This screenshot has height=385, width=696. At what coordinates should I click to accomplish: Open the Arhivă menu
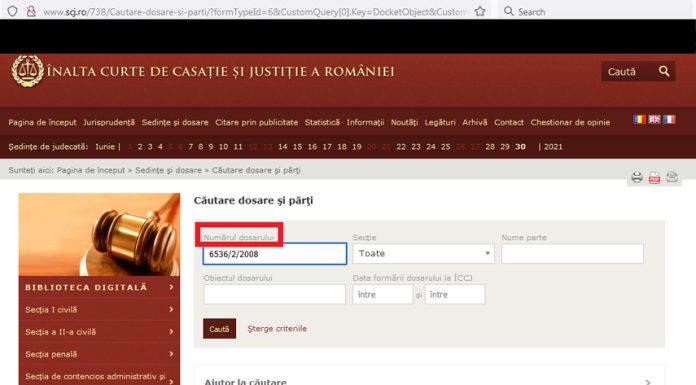[x=475, y=122]
